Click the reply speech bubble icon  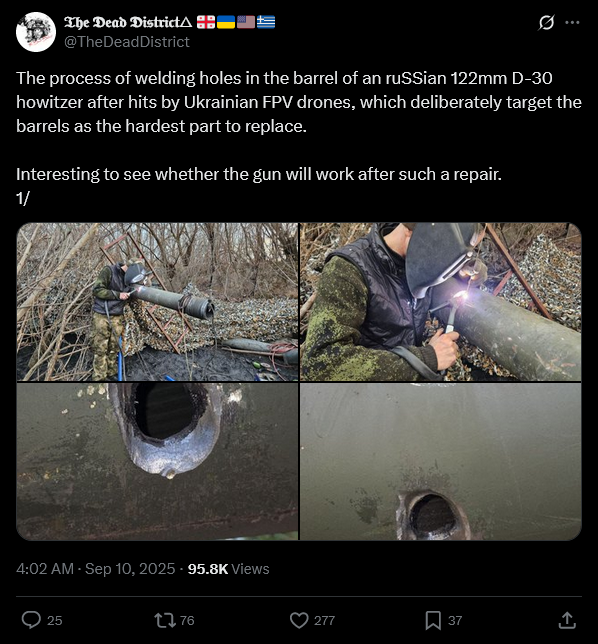31,620
